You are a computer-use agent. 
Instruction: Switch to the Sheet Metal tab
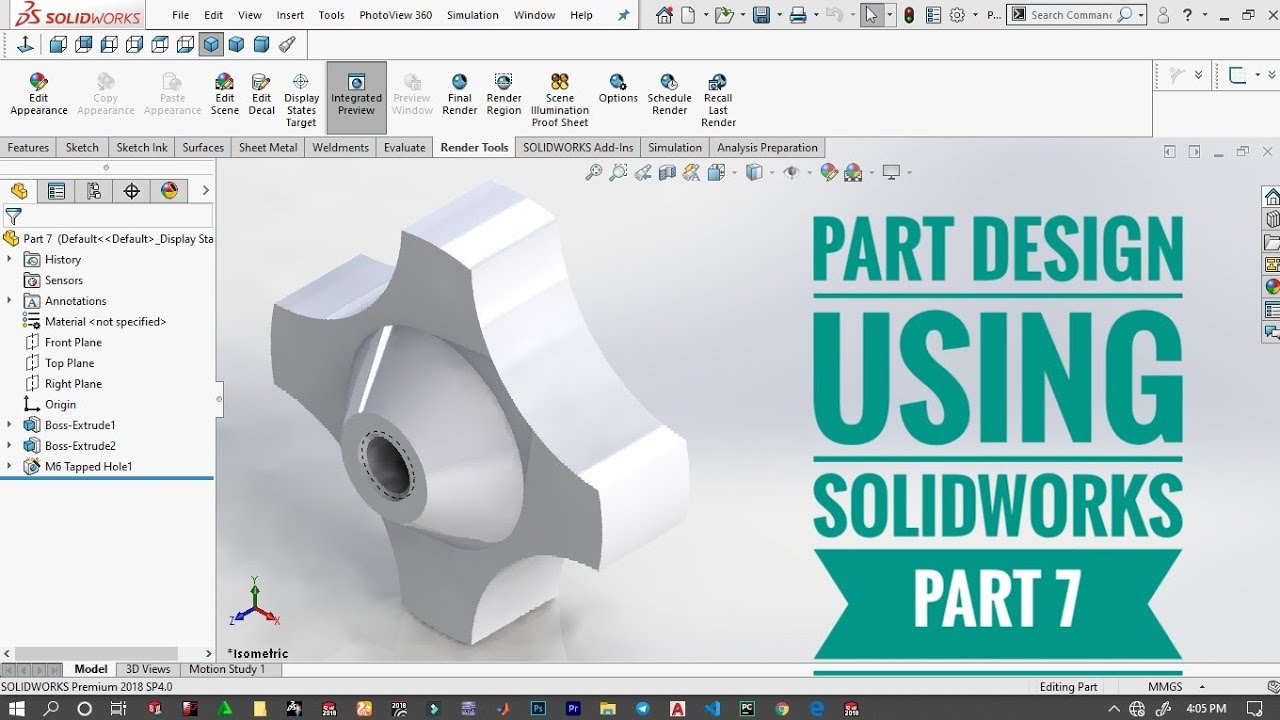click(268, 147)
